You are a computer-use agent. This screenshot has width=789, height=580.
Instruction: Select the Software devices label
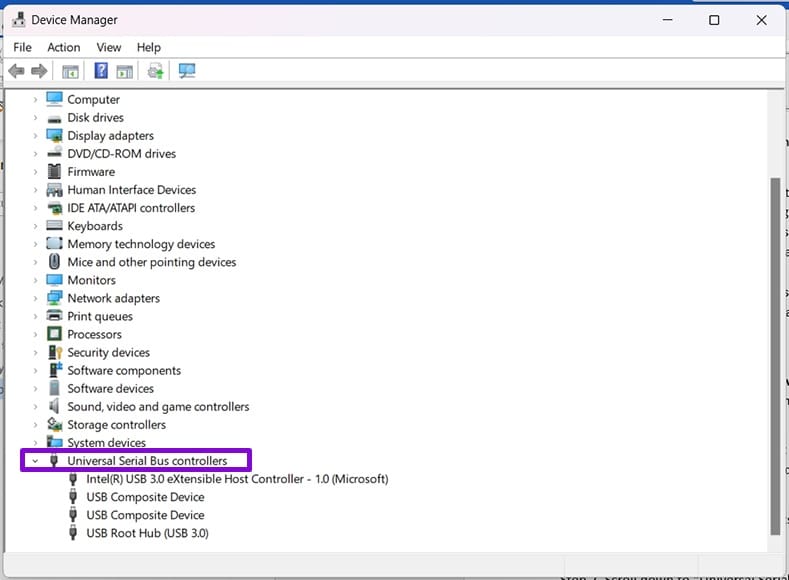point(110,388)
